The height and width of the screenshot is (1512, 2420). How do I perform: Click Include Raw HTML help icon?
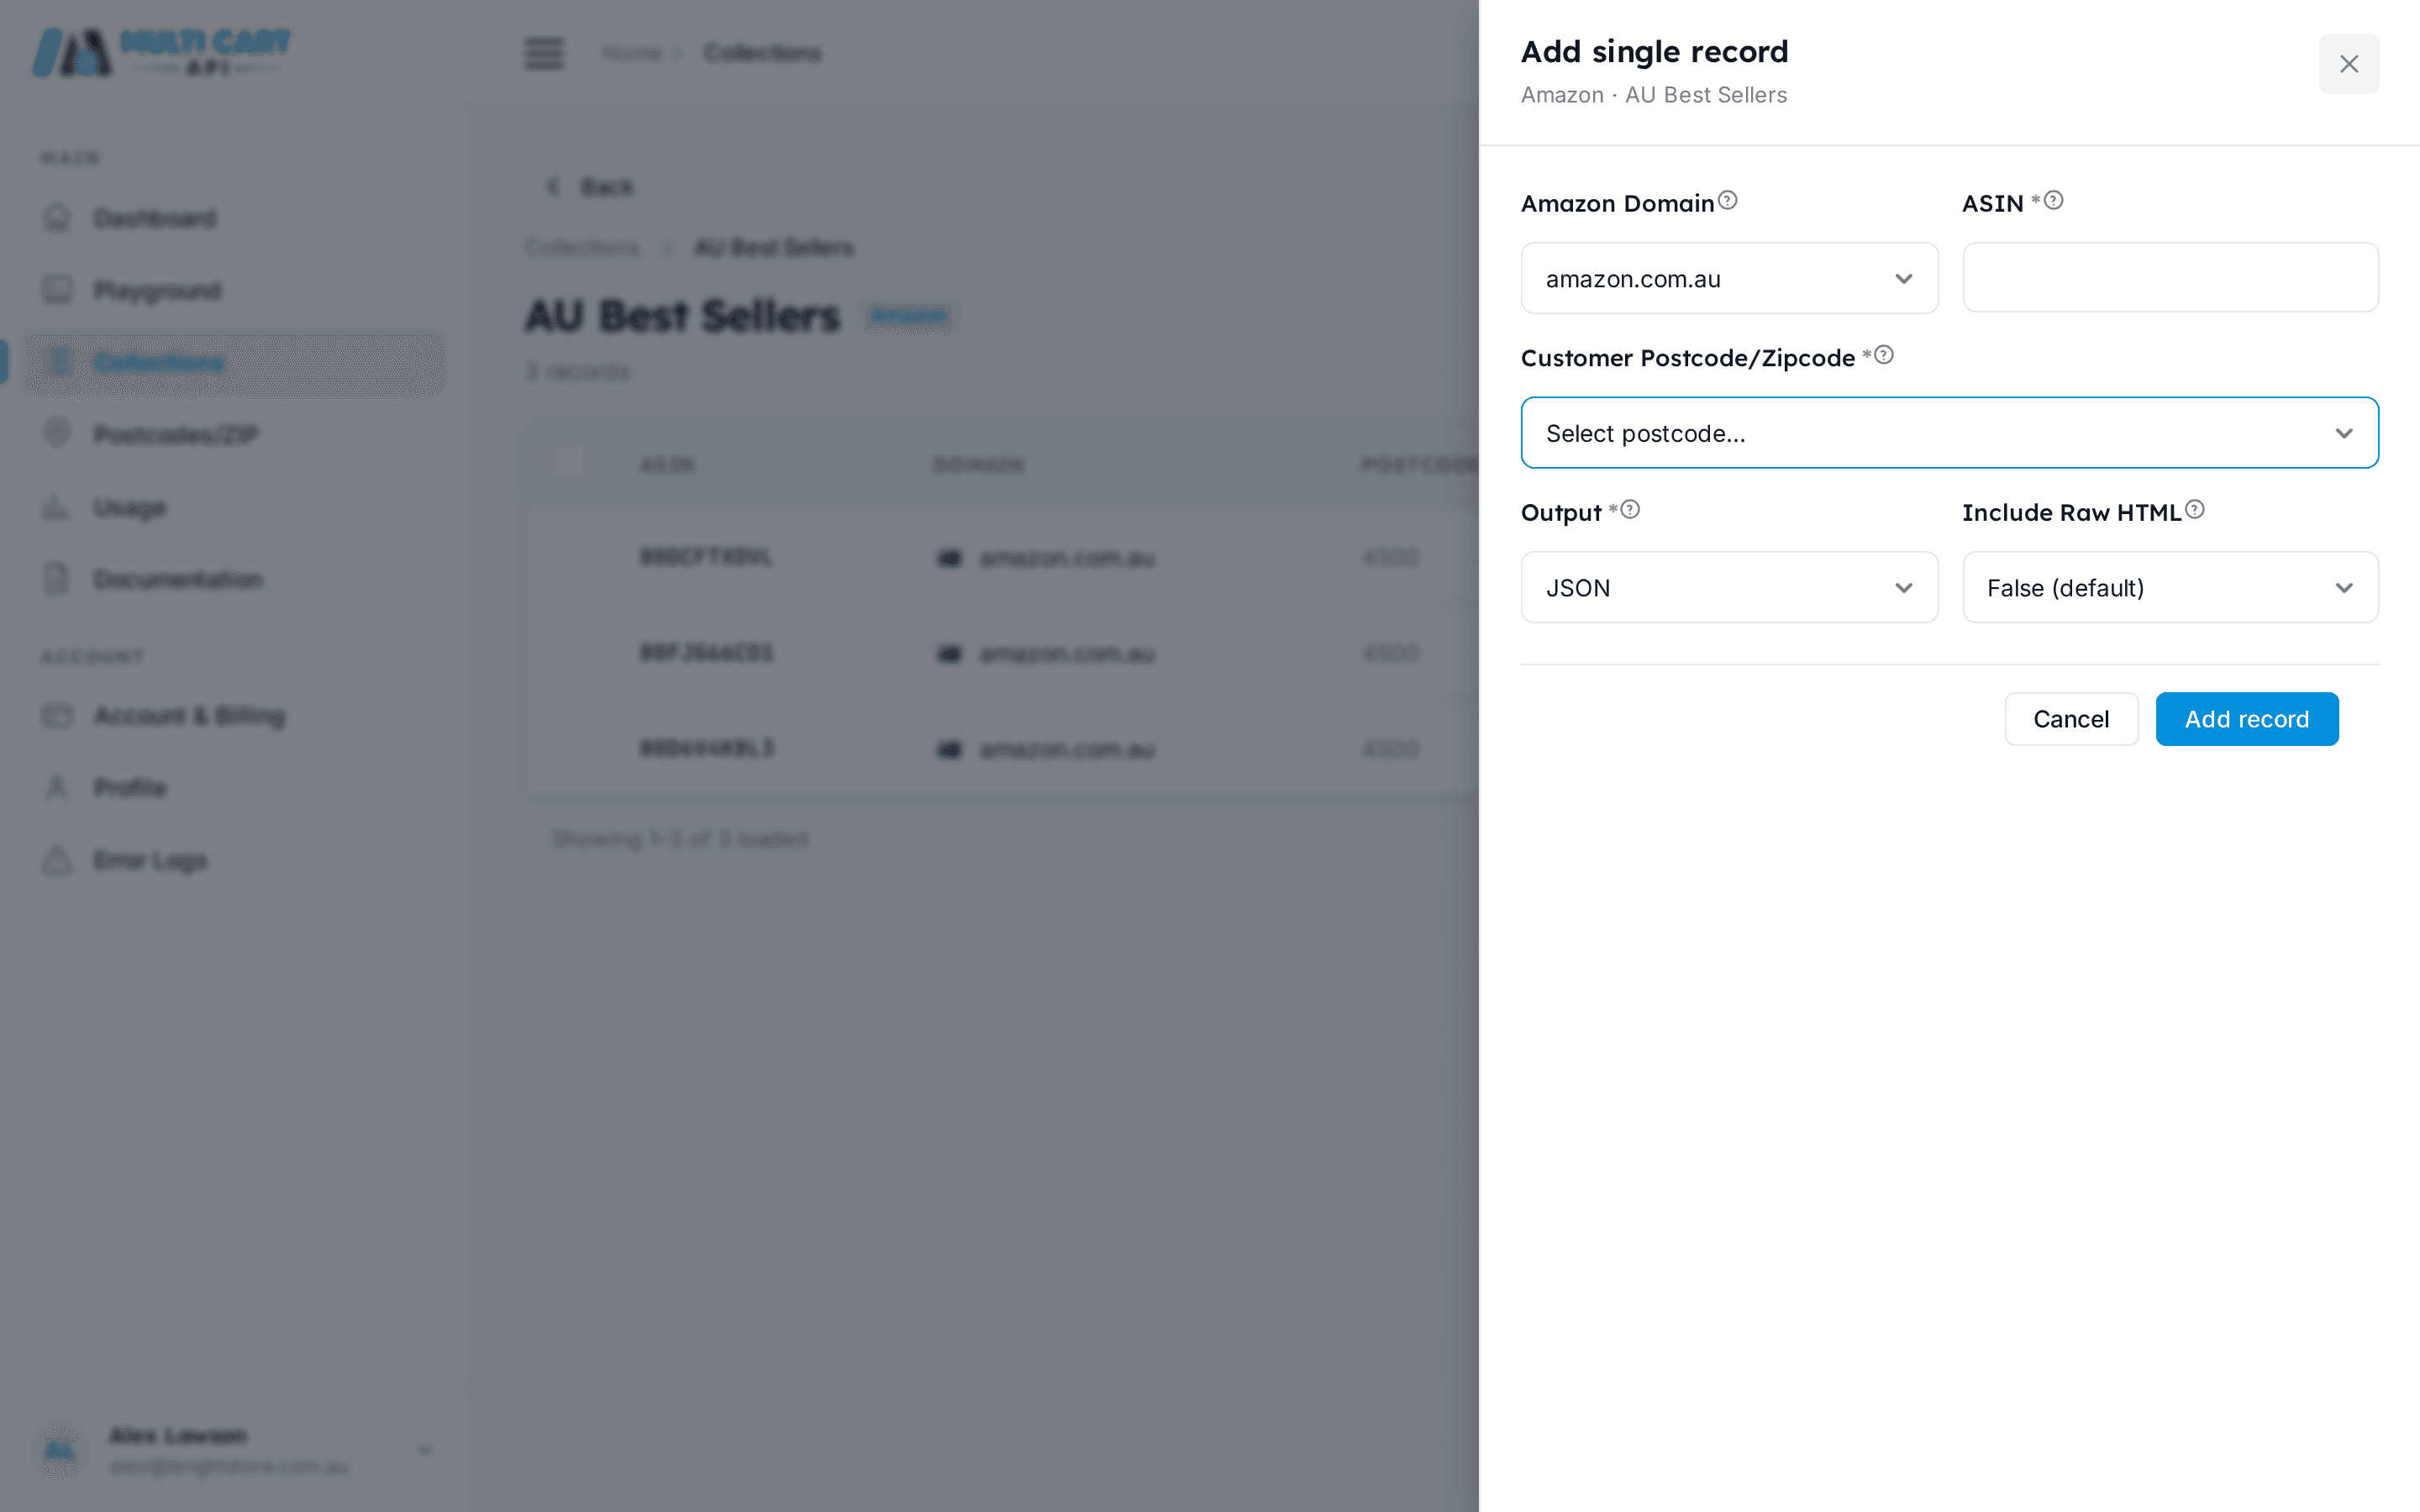click(x=2195, y=509)
